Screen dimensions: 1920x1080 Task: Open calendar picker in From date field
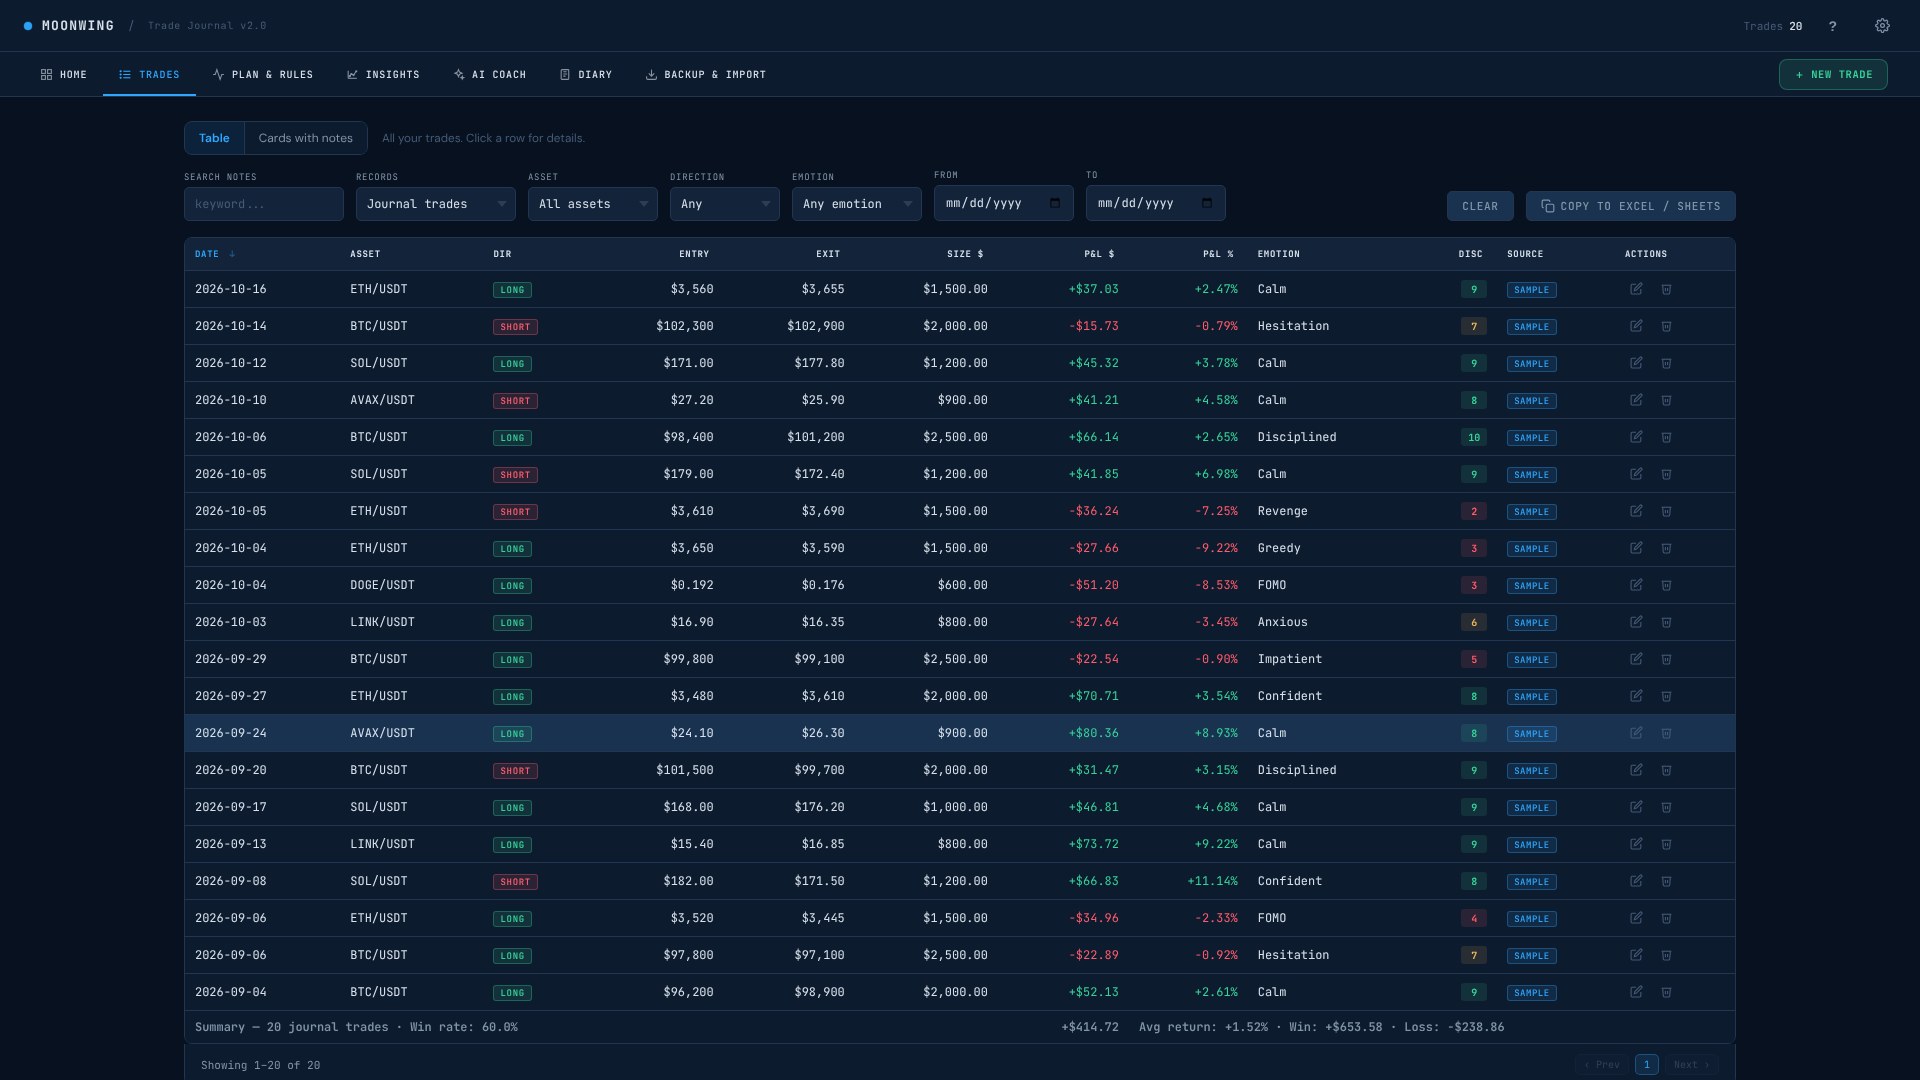1055,203
